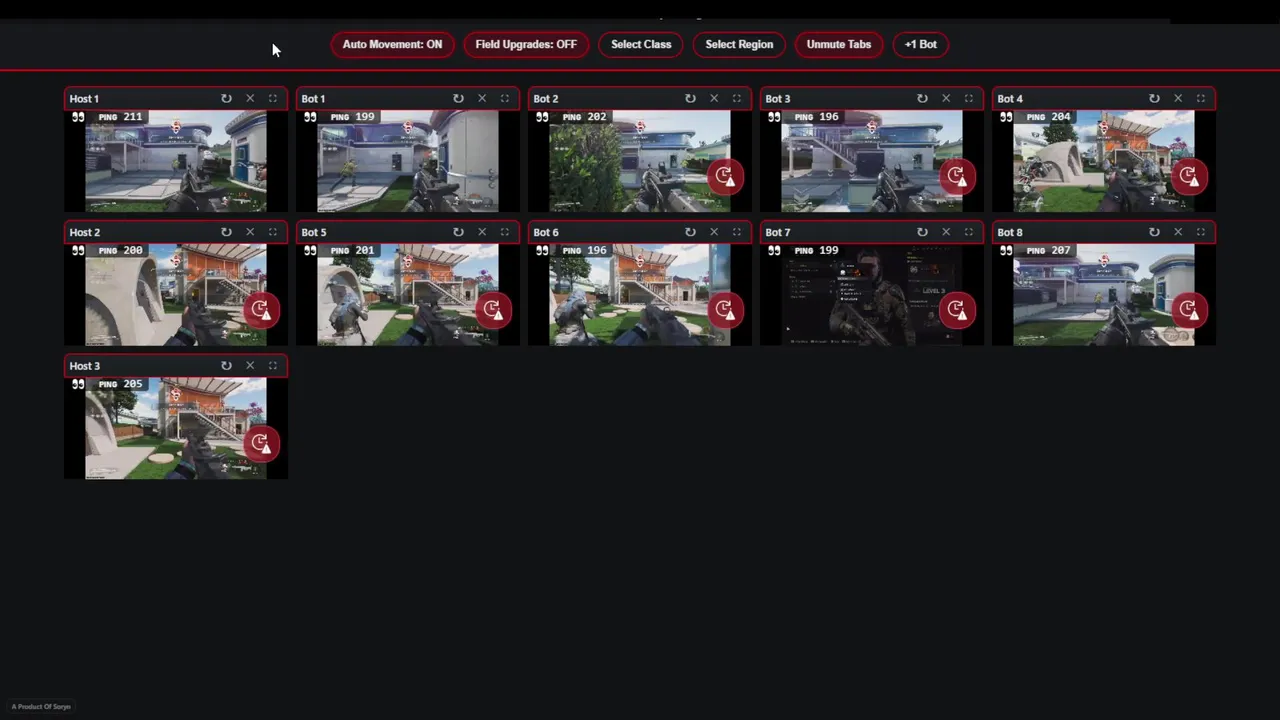This screenshot has height=720, width=1280.
Task: Select the Bot 7 menu screen preview
Action: [x=871, y=295]
